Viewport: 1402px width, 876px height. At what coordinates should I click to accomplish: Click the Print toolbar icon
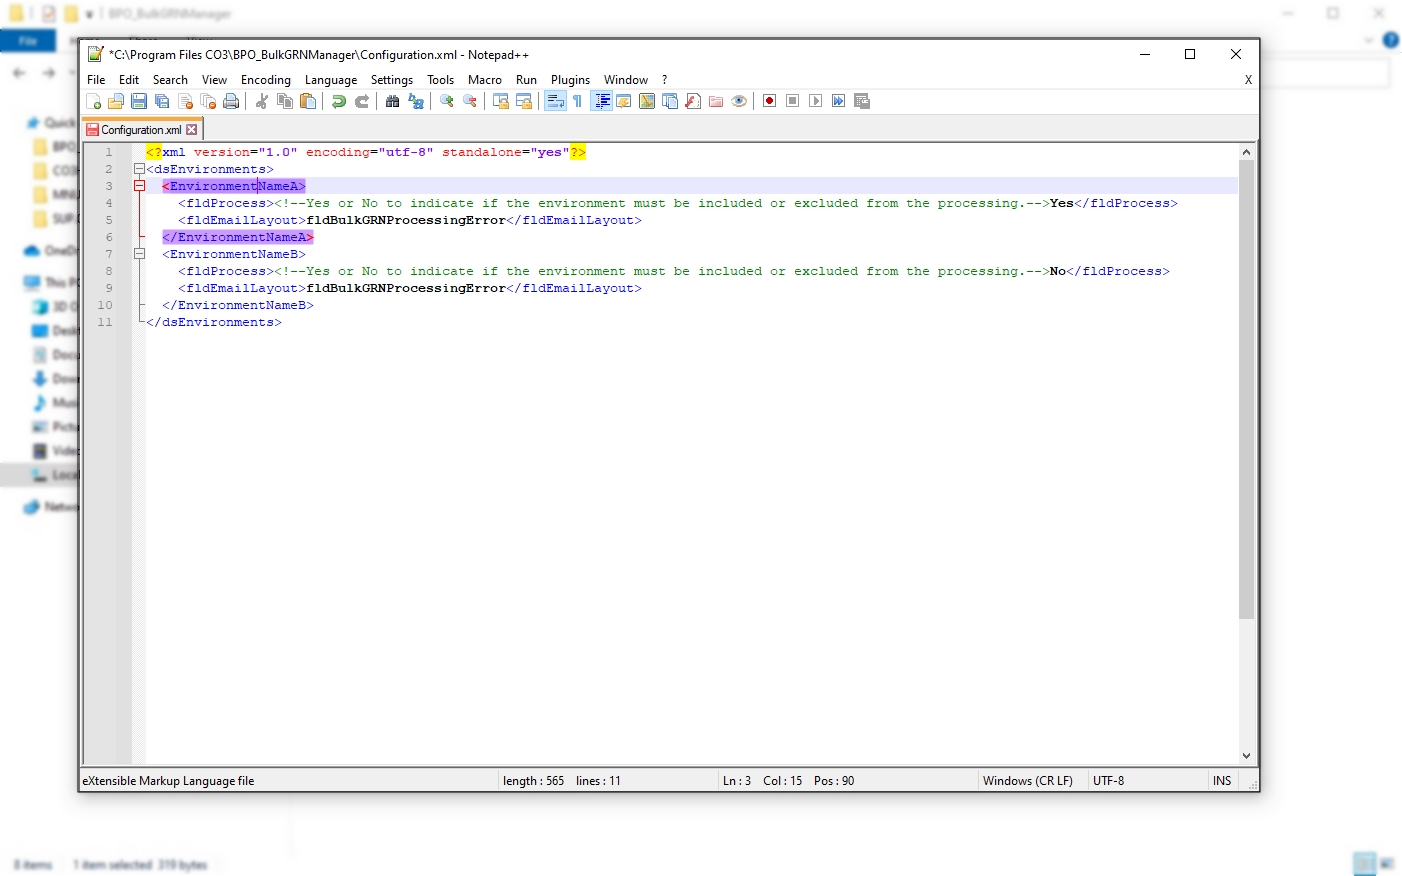tap(231, 102)
